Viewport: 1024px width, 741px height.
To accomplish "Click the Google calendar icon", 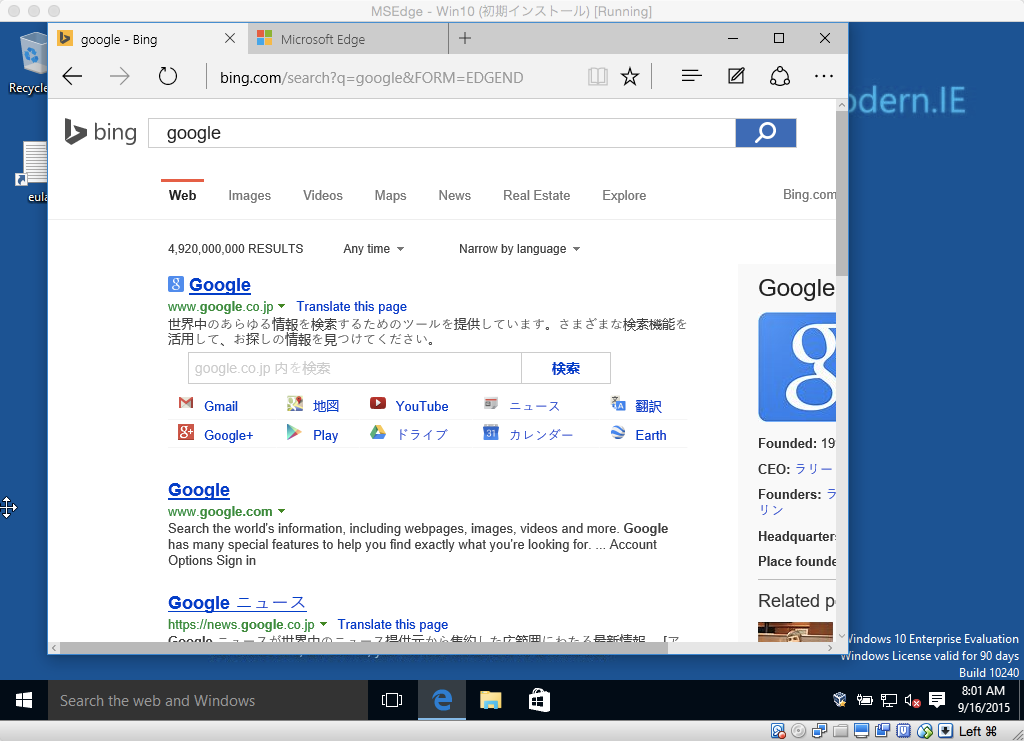I will 491,432.
